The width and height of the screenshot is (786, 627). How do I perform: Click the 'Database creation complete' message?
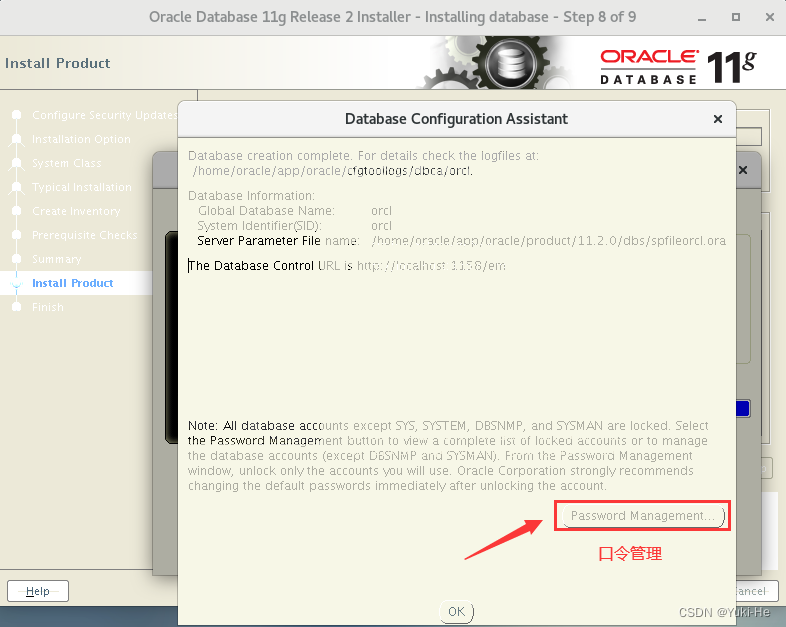coord(363,156)
